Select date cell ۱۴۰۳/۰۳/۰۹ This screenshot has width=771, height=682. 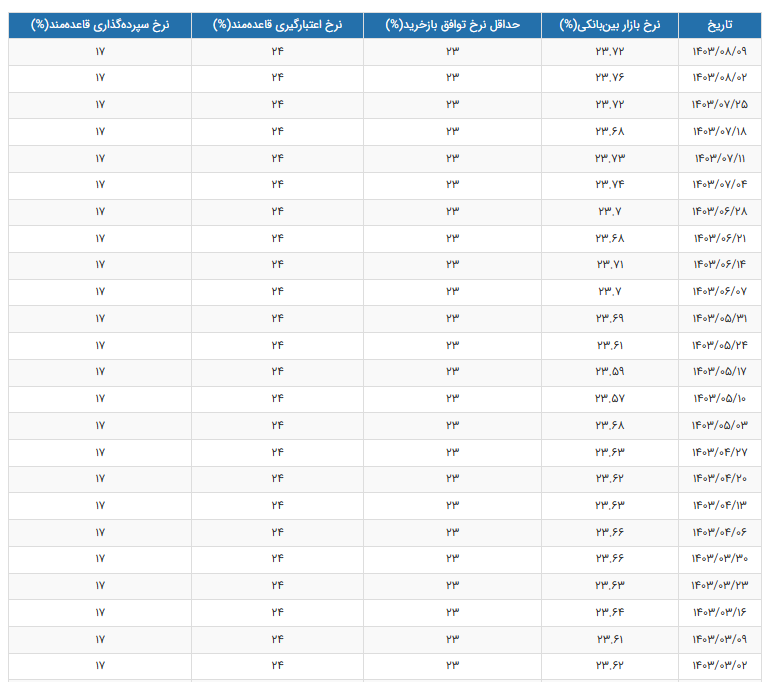click(719, 639)
